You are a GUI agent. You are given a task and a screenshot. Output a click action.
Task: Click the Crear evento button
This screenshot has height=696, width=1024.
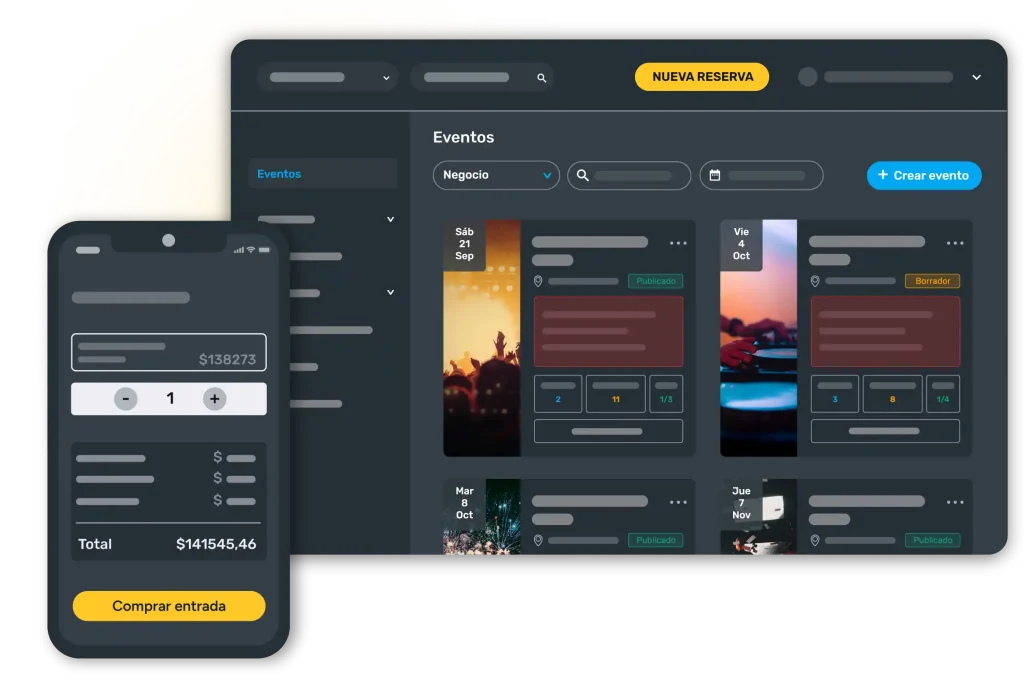(923, 175)
